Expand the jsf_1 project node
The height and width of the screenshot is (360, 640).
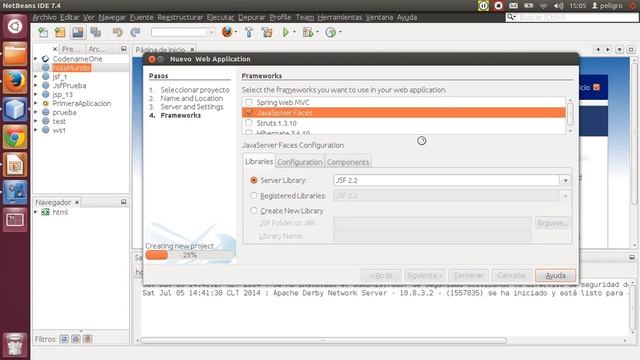pyautogui.click(x=36, y=76)
